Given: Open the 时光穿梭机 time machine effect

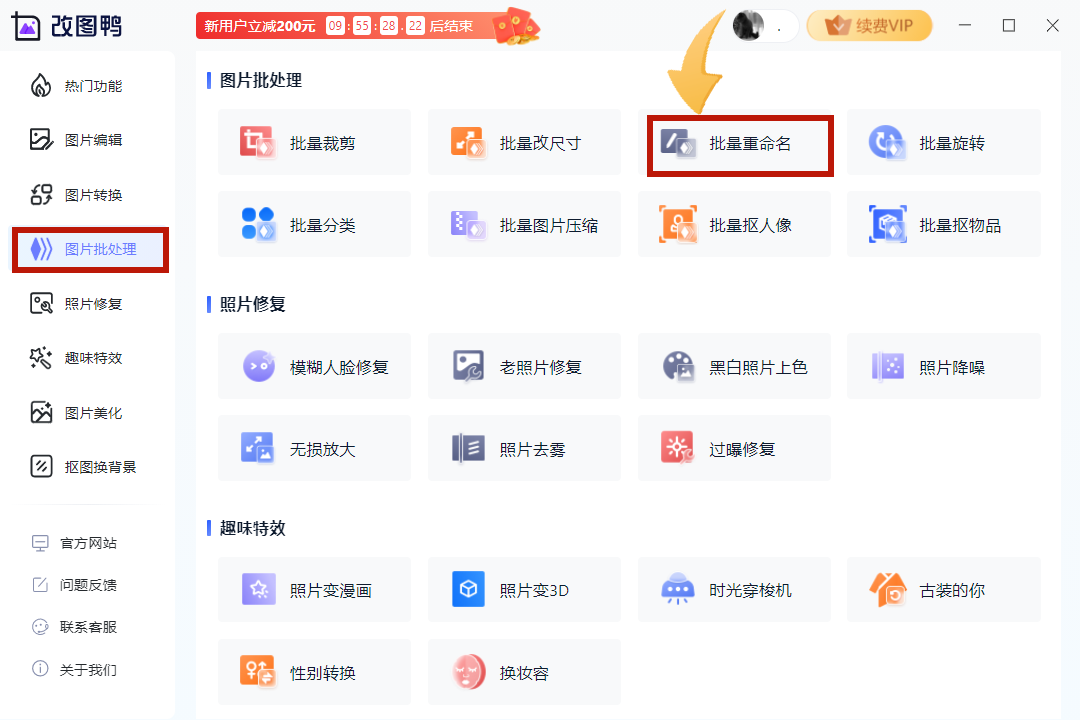Looking at the screenshot, I should coord(734,590).
